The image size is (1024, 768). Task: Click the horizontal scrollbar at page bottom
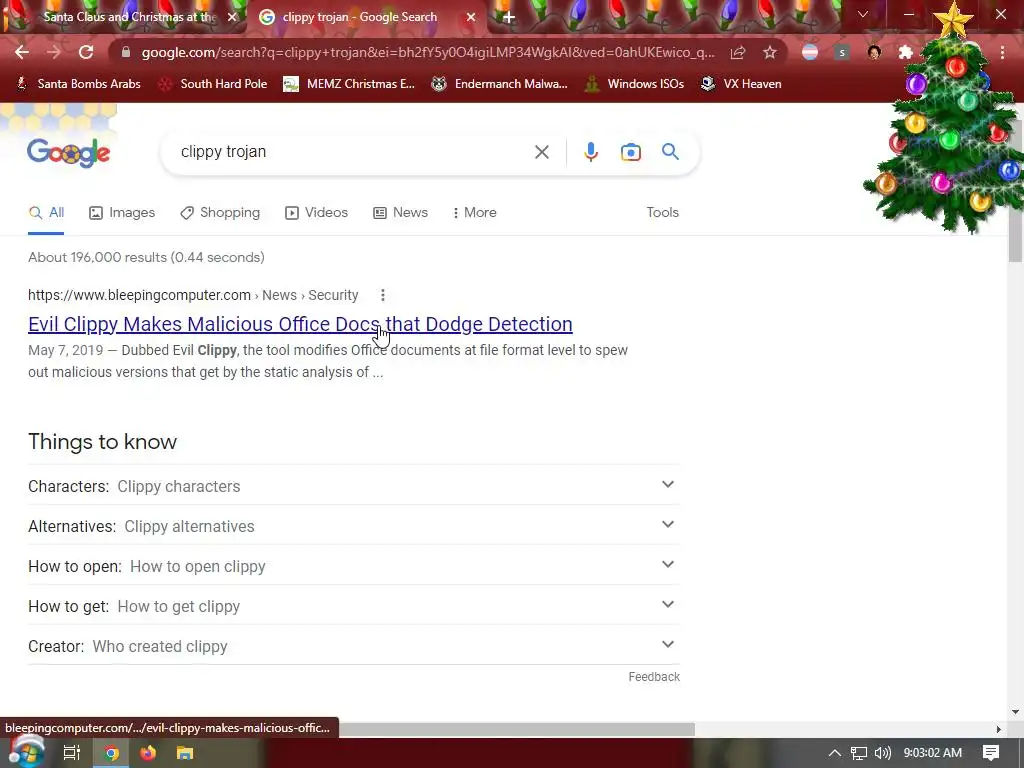coord(516,729)
